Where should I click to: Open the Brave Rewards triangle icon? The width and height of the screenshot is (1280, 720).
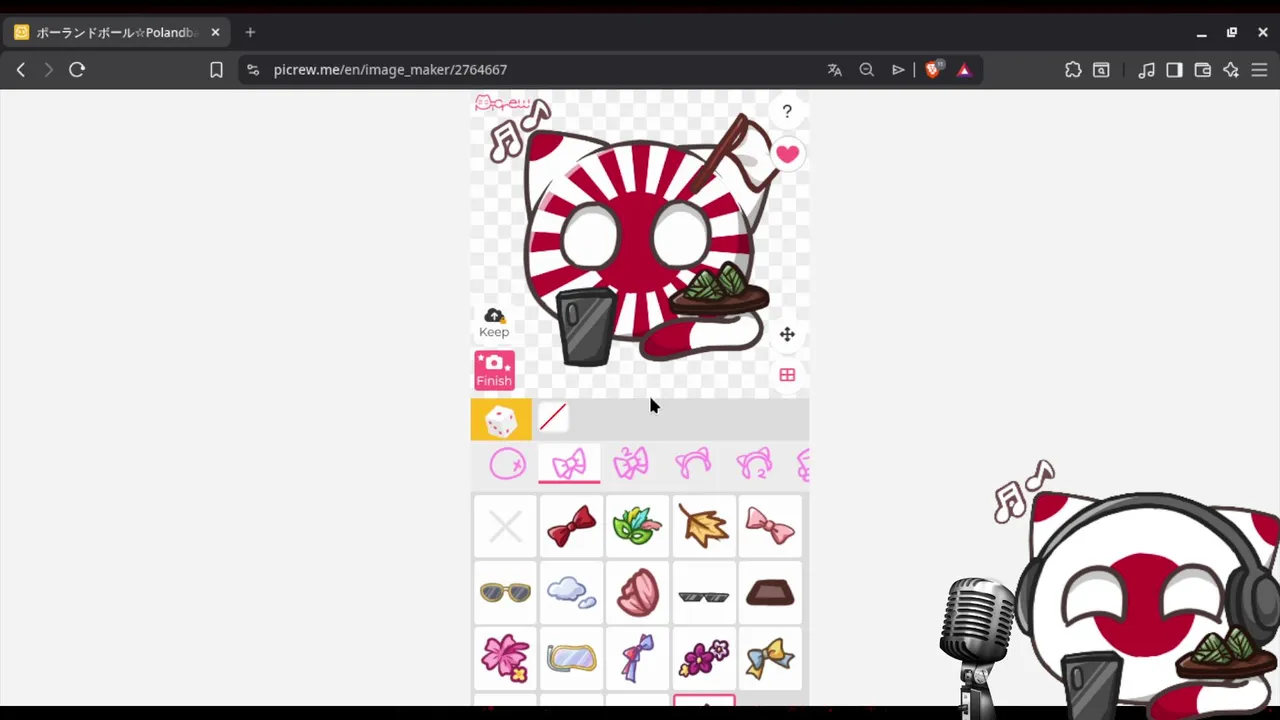964,70
